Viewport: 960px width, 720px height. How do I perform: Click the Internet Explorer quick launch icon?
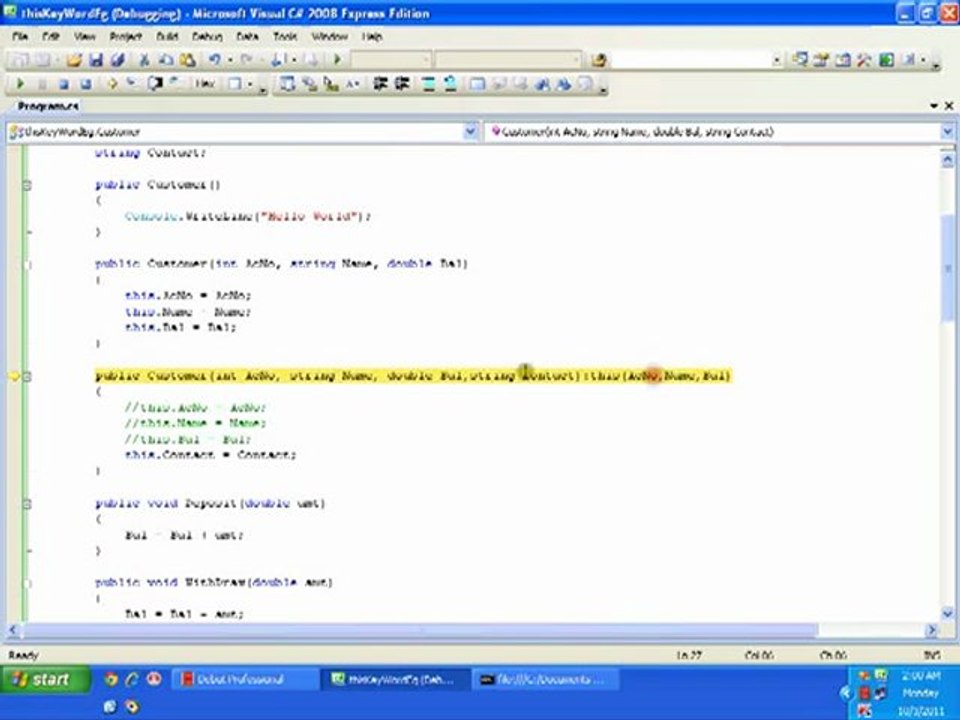tap(132, 679)
